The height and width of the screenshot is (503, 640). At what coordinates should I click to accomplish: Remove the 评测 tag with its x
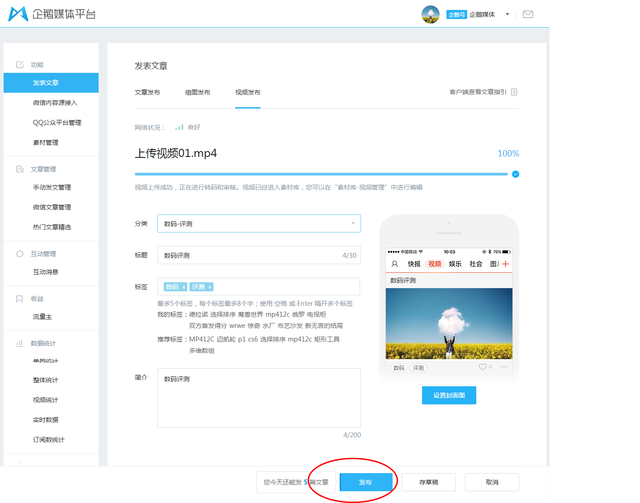click(x=210, y=287)
